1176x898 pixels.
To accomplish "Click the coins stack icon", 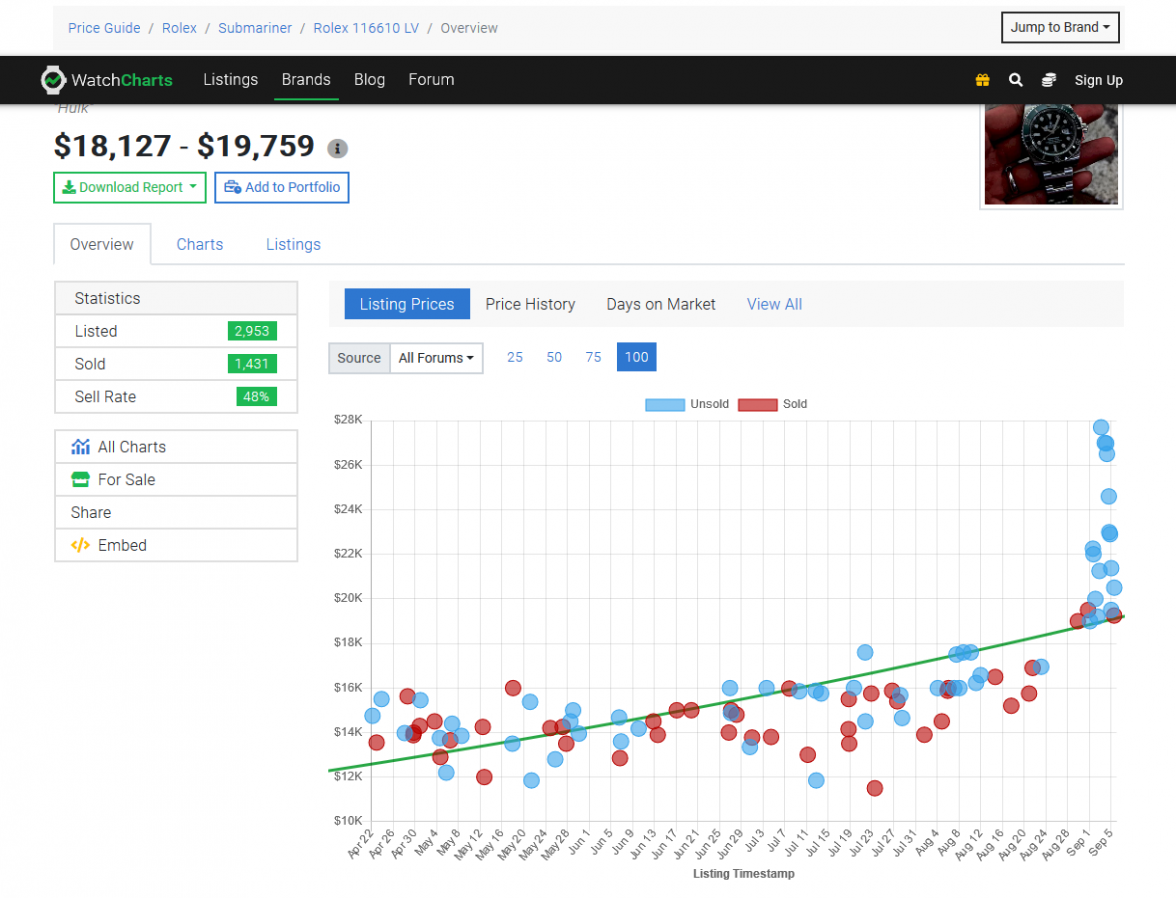I will click(x=1048, y=80).
